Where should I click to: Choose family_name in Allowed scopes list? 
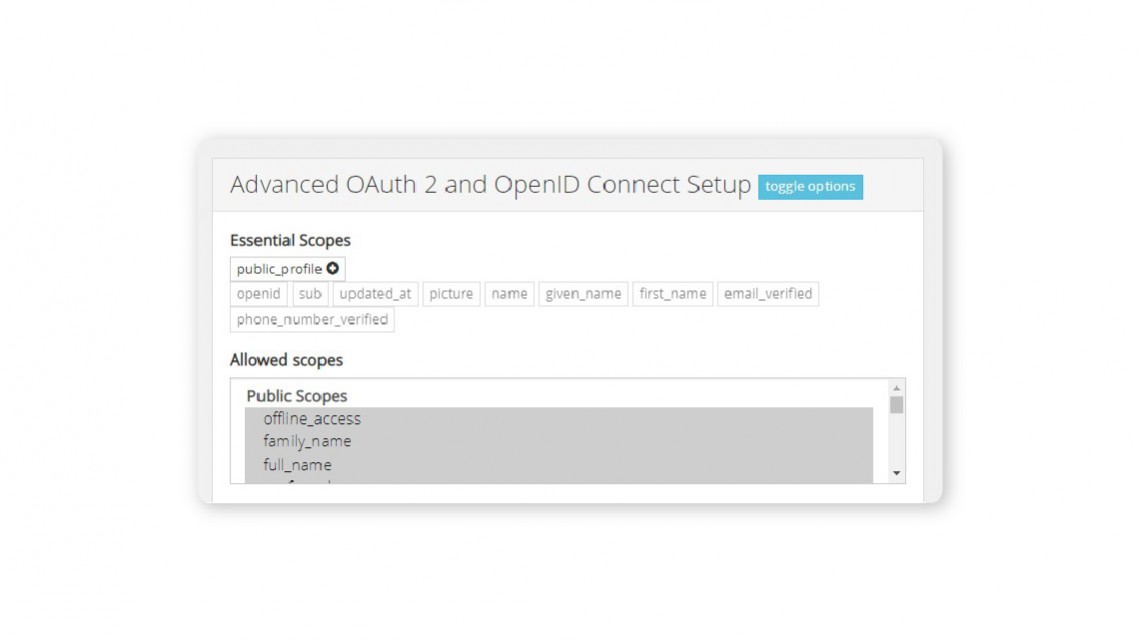pos(307,441)
